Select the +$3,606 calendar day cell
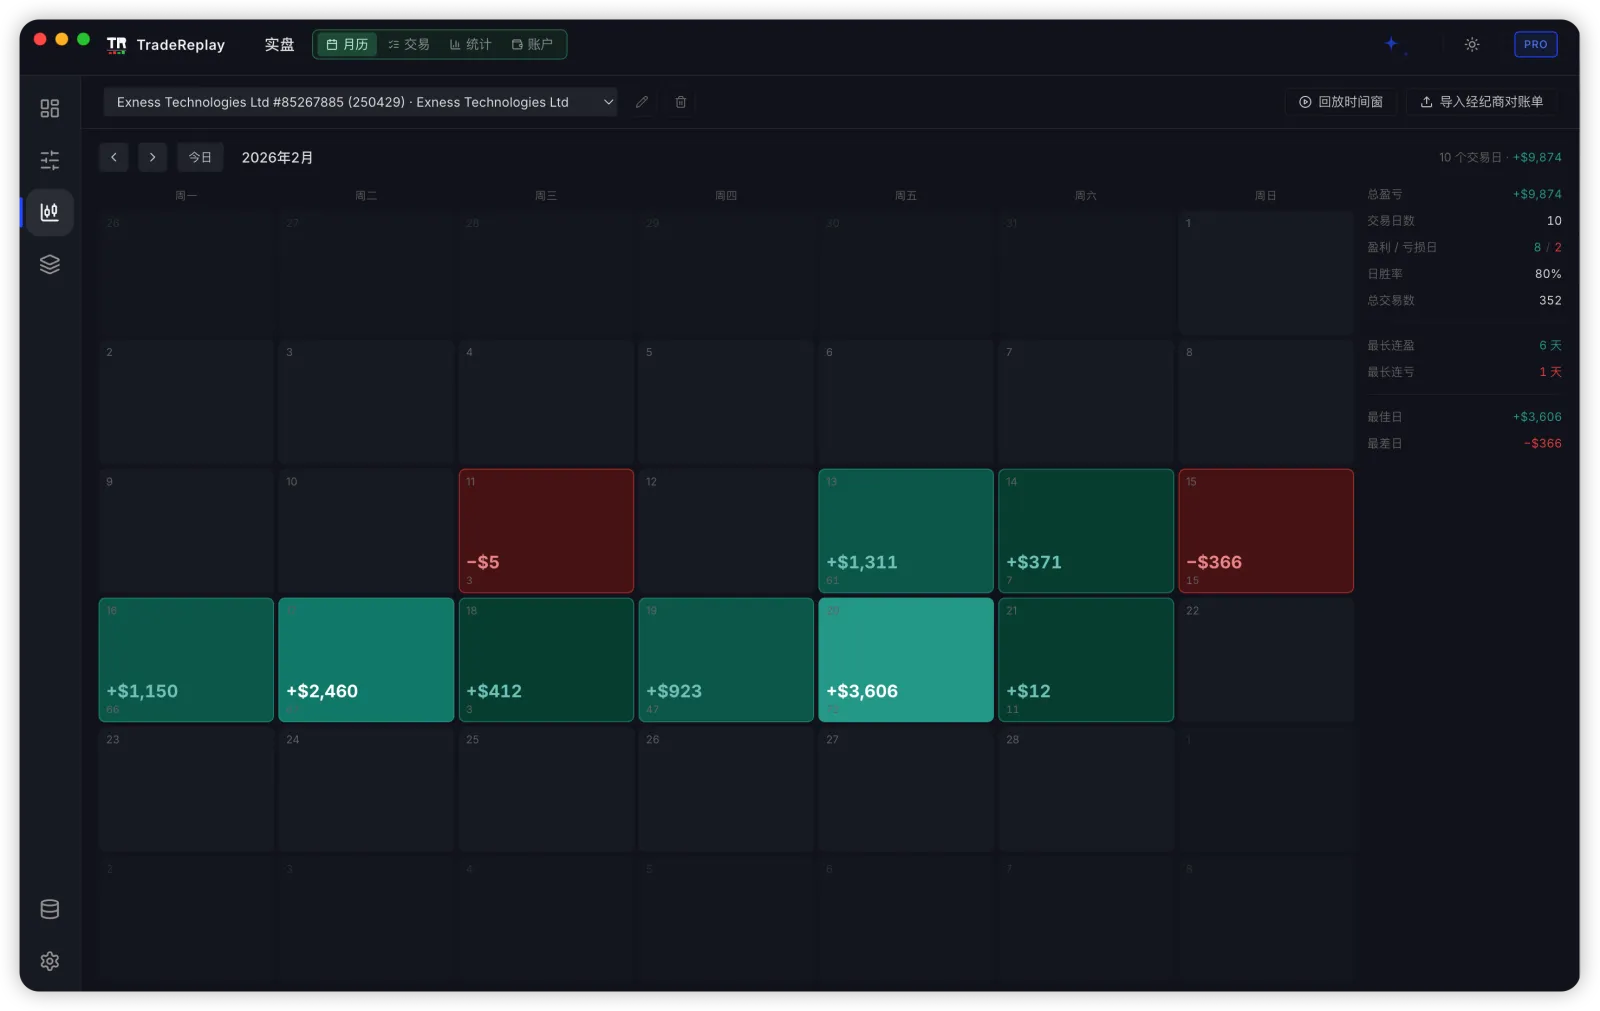This screenshot has width=1600, height=1011. pos(906,660)
